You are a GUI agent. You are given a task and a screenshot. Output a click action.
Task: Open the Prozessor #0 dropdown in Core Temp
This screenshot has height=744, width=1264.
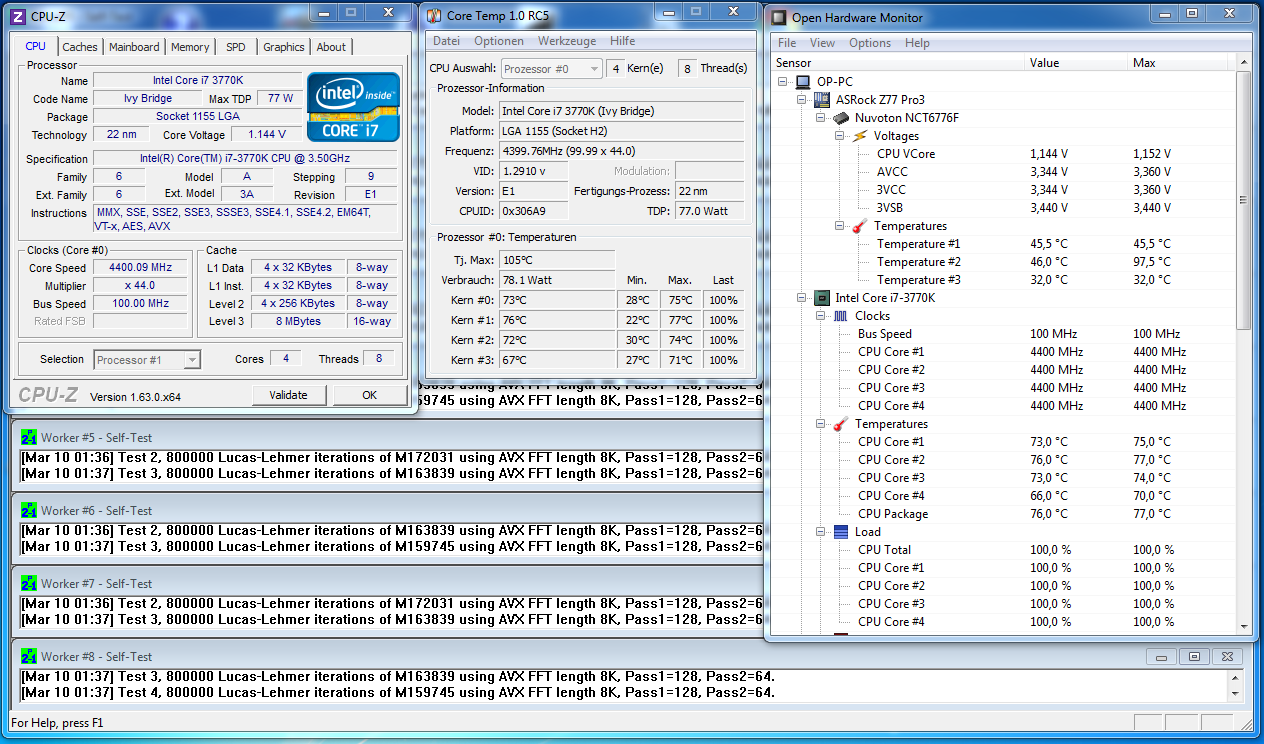point(551,69)
